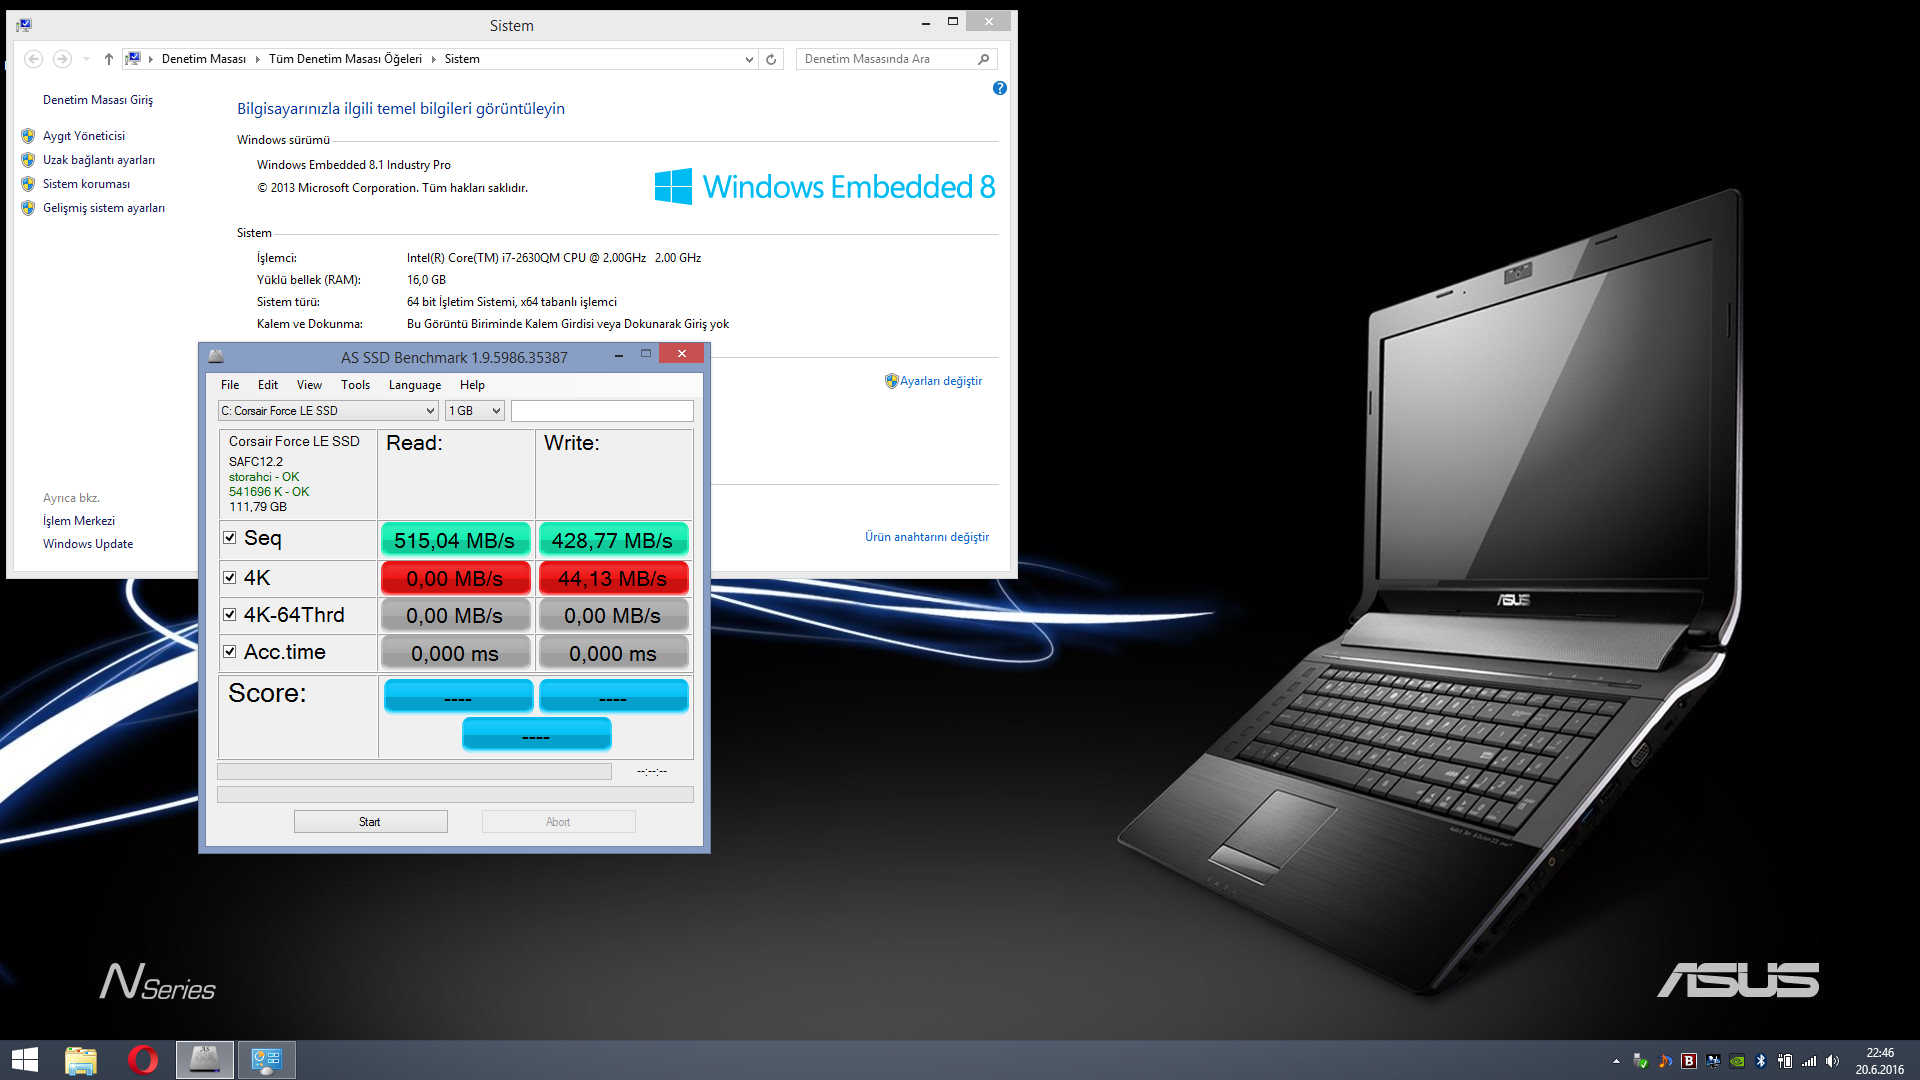1920x1080 pixels.
Task: Expand the address bar history dropdown arrow
Action: tap(749, 59)
